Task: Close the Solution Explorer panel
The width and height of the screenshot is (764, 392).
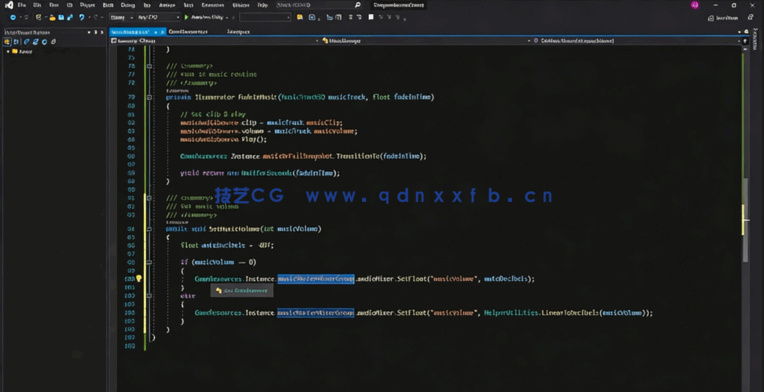Action: [102, 32]
